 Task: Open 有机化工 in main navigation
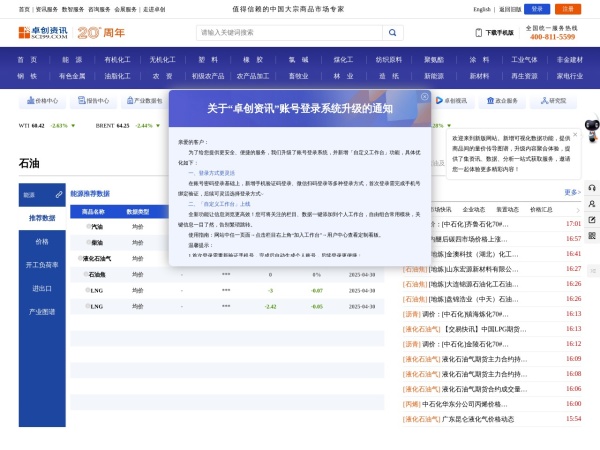[117, 60]
